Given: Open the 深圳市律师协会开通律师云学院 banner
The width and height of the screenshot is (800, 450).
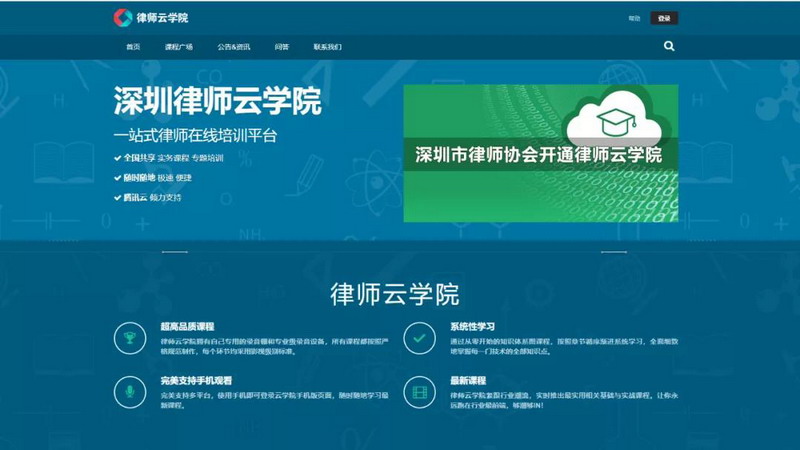Looking at the screenshot, I should point(541,153).
